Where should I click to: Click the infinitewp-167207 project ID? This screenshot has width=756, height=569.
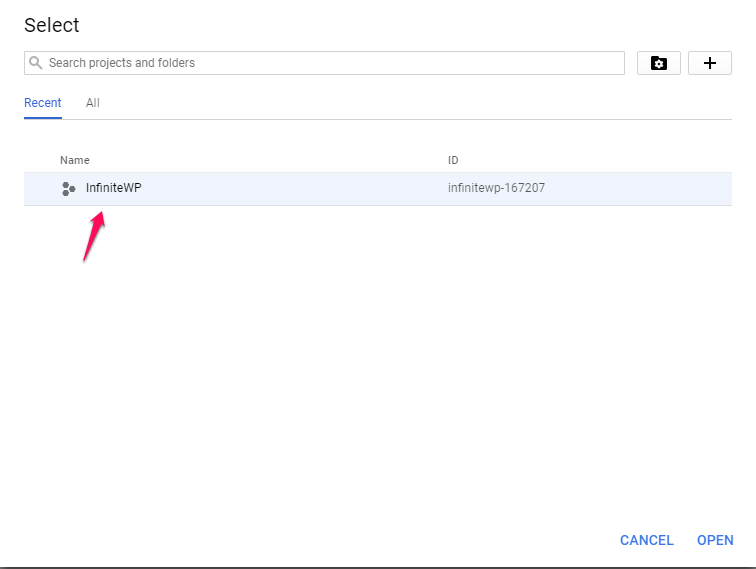[496, 188]
